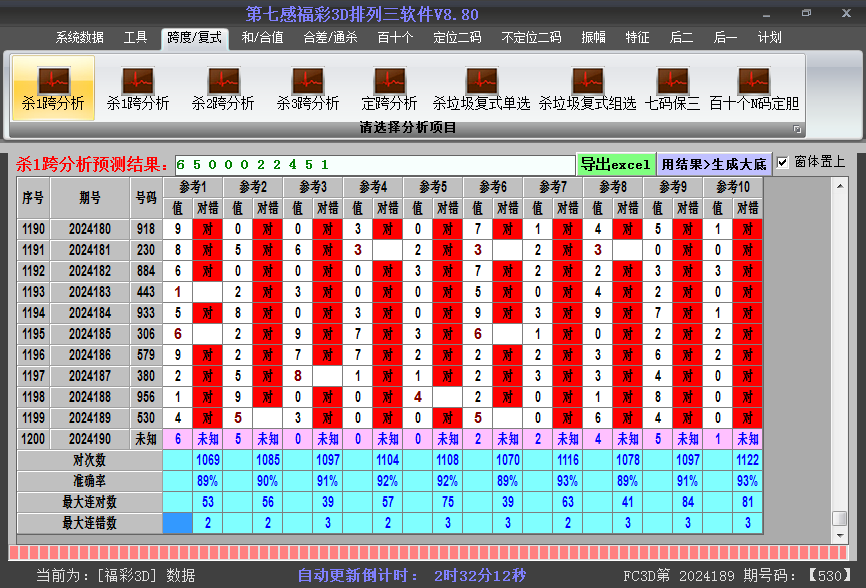This screenshot has width=866, height=588.
Task: Open the 工具 tab
Action: click(x=135, y=38)
